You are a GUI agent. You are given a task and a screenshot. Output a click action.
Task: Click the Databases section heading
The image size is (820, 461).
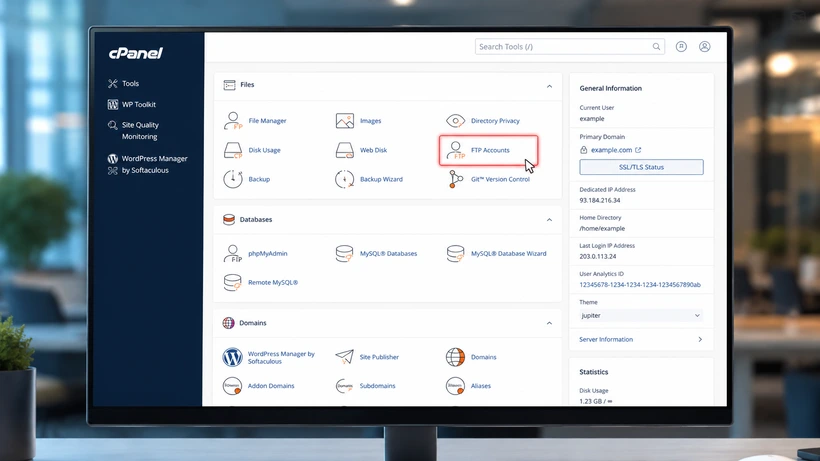click(256, 220)
